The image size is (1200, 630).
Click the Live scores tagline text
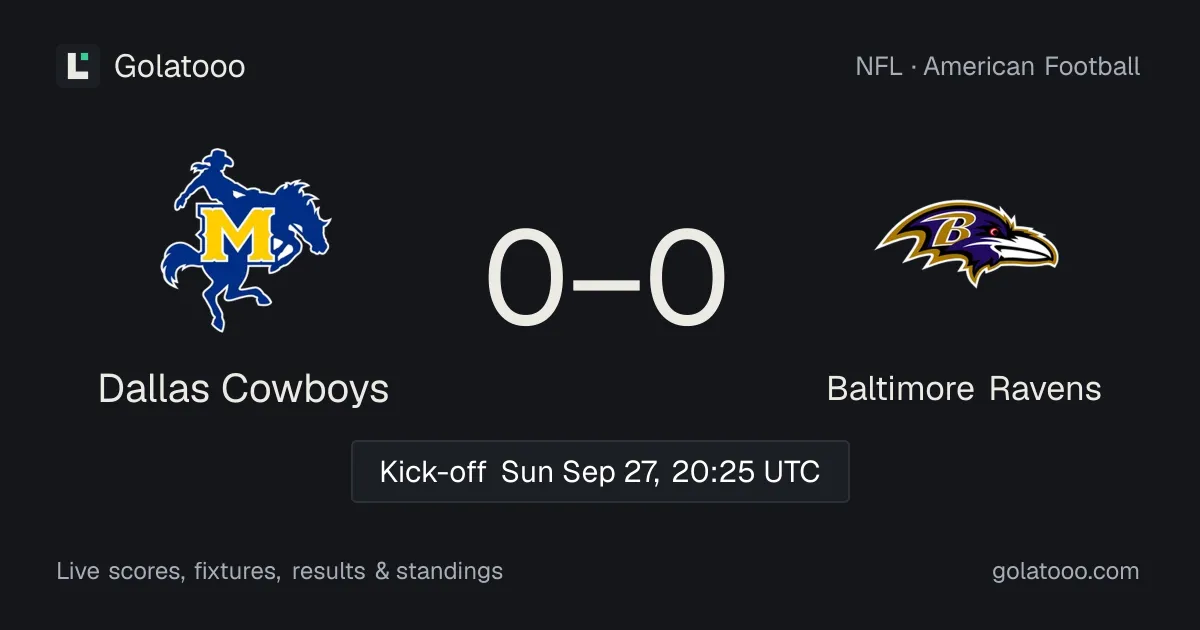click(280, 571)
